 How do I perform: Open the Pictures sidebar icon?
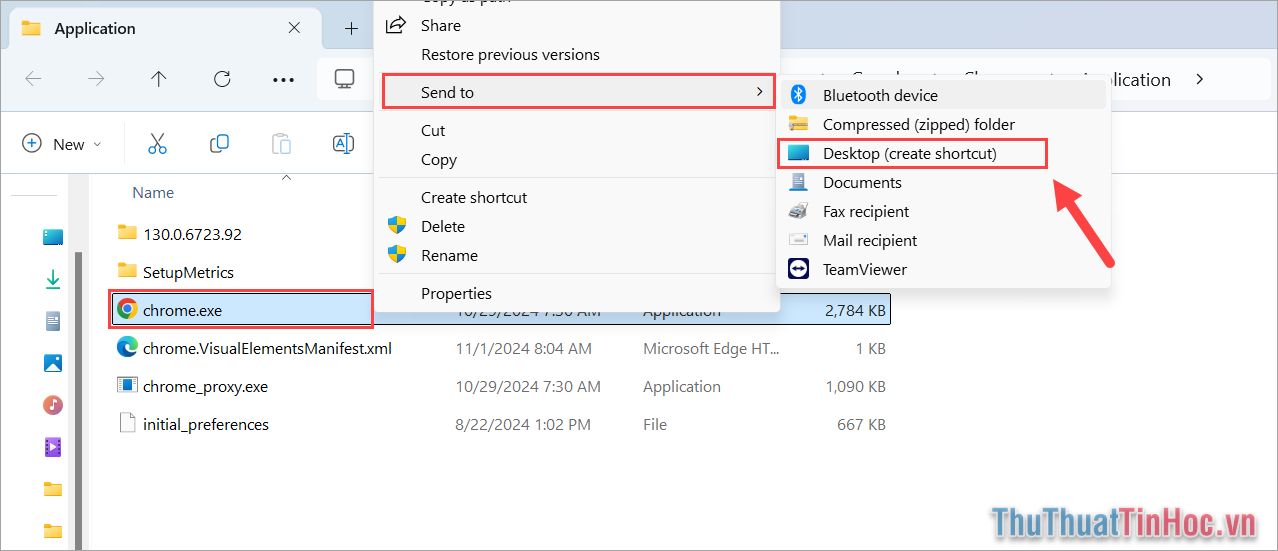(x=53, y=363)
